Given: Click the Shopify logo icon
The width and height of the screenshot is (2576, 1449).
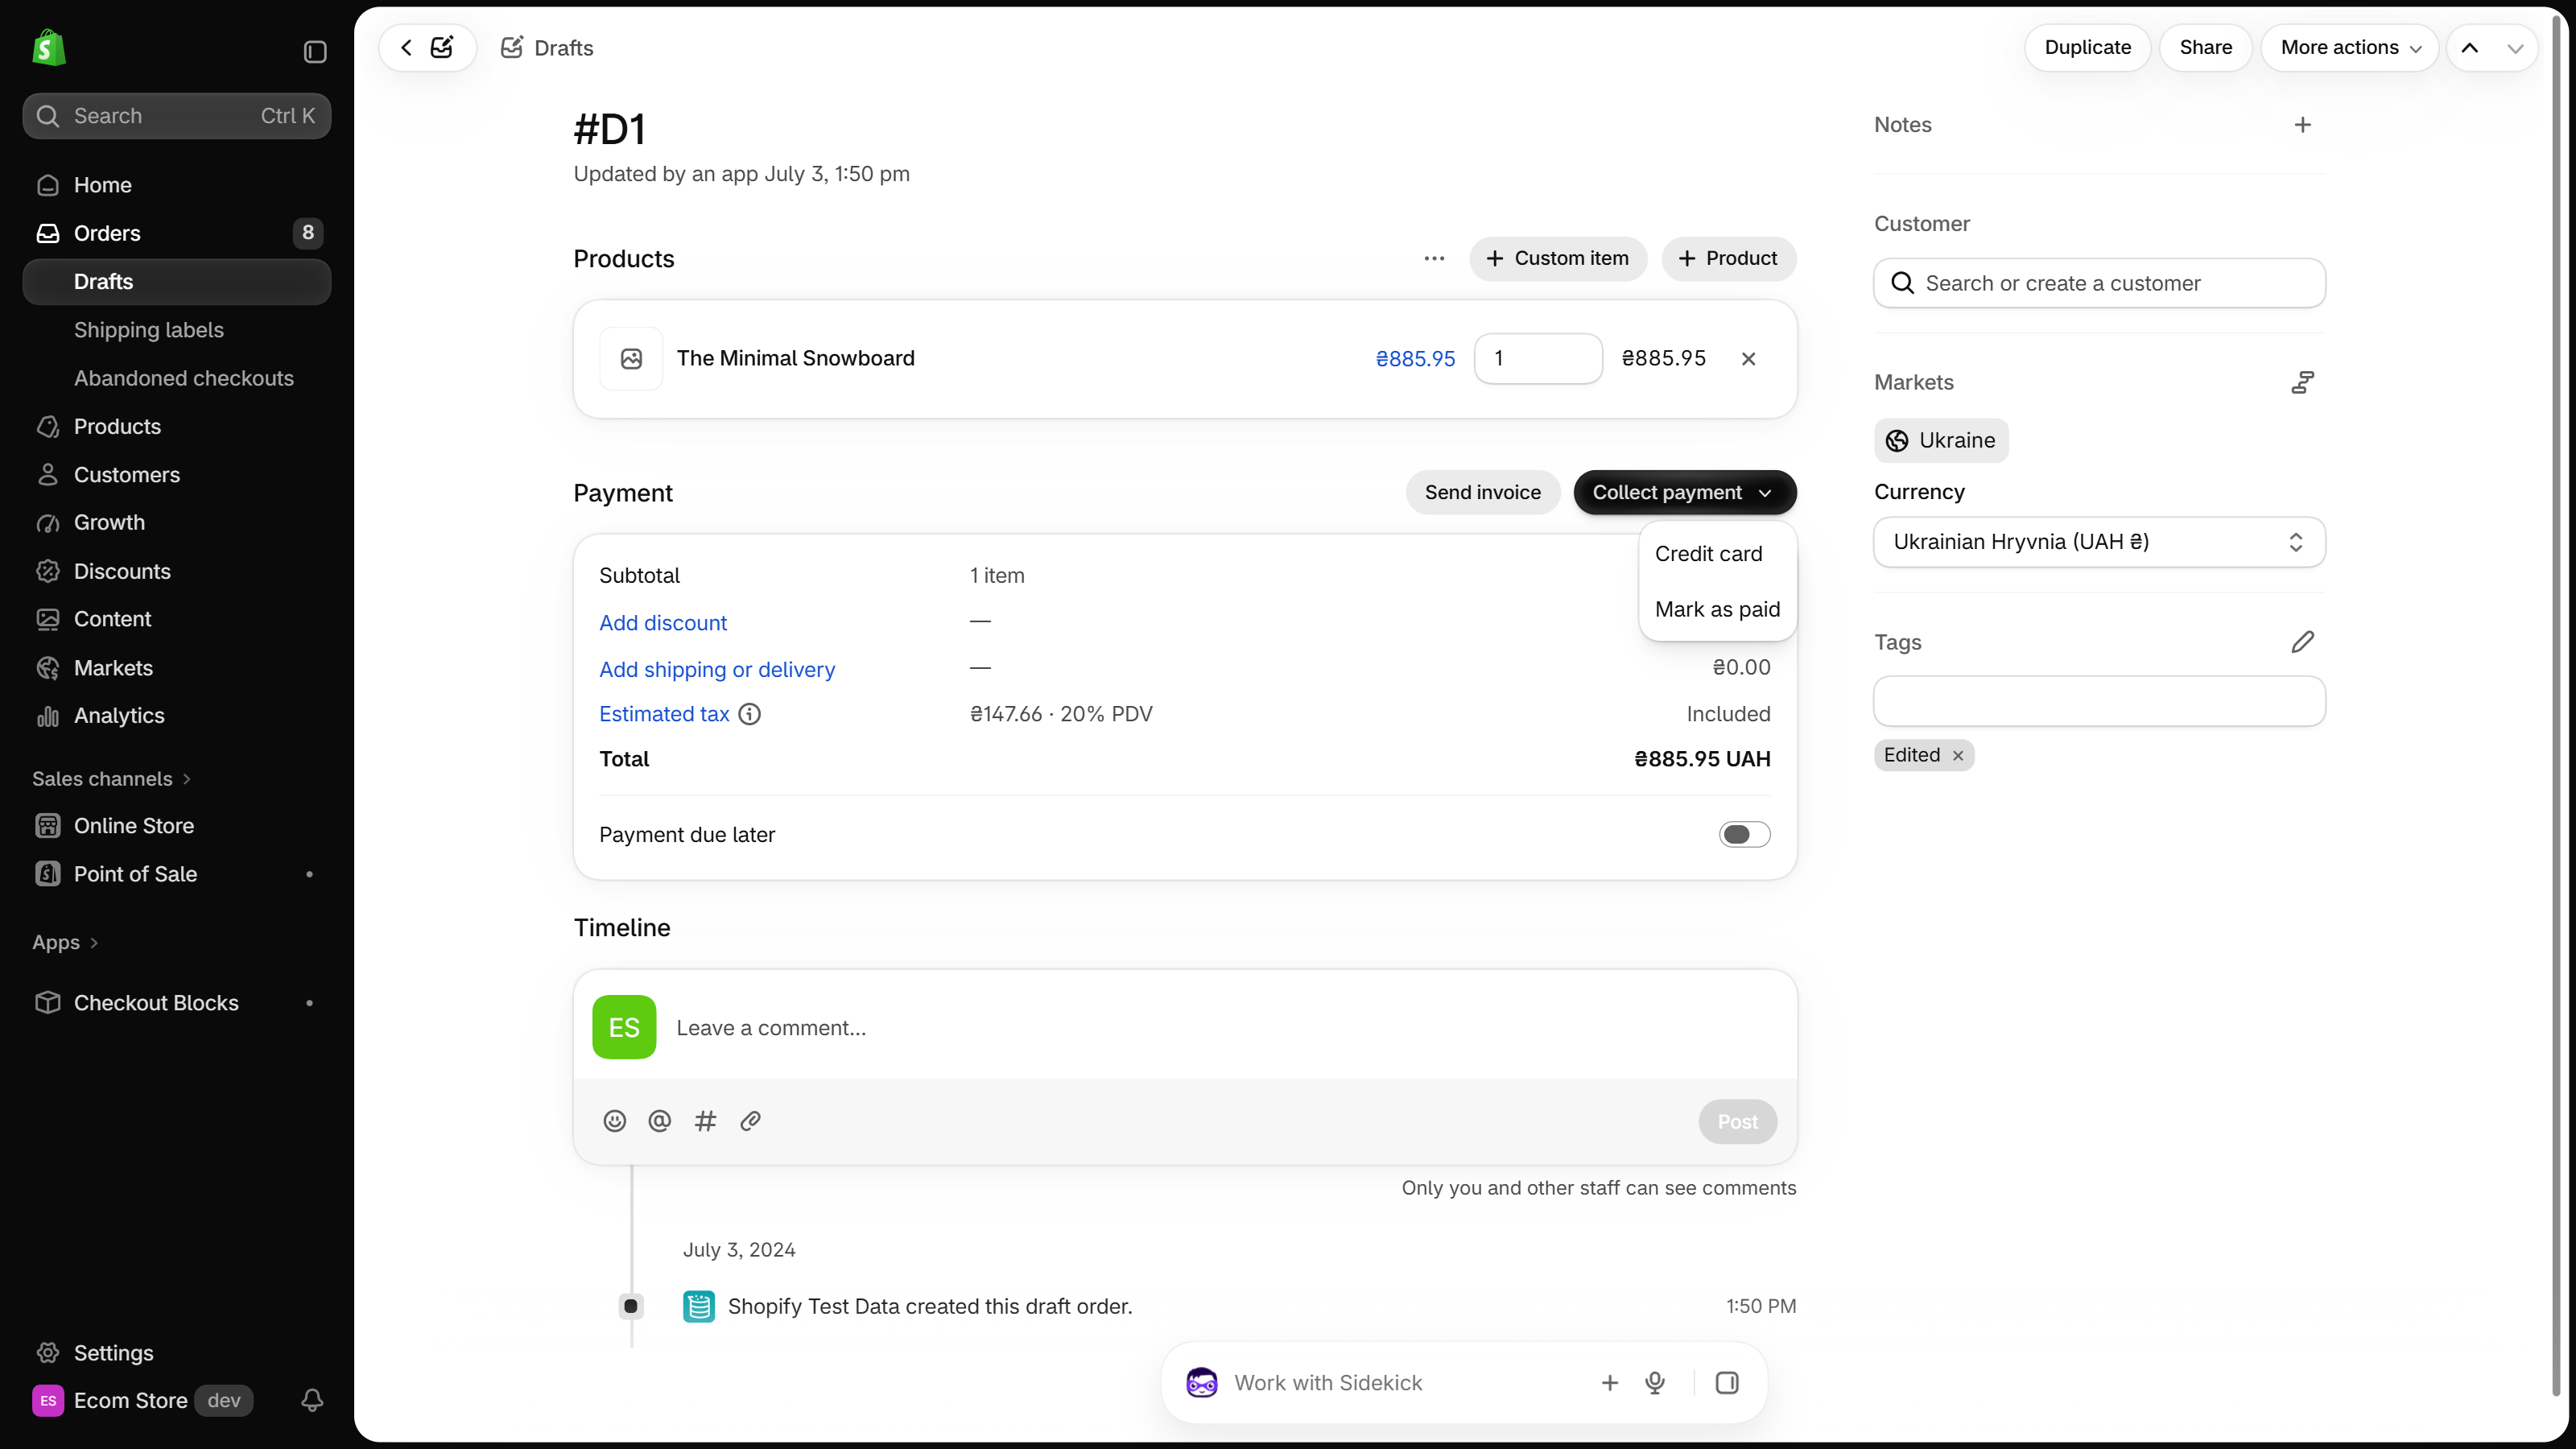Looking at the screenshot, I should click(48, 48).
